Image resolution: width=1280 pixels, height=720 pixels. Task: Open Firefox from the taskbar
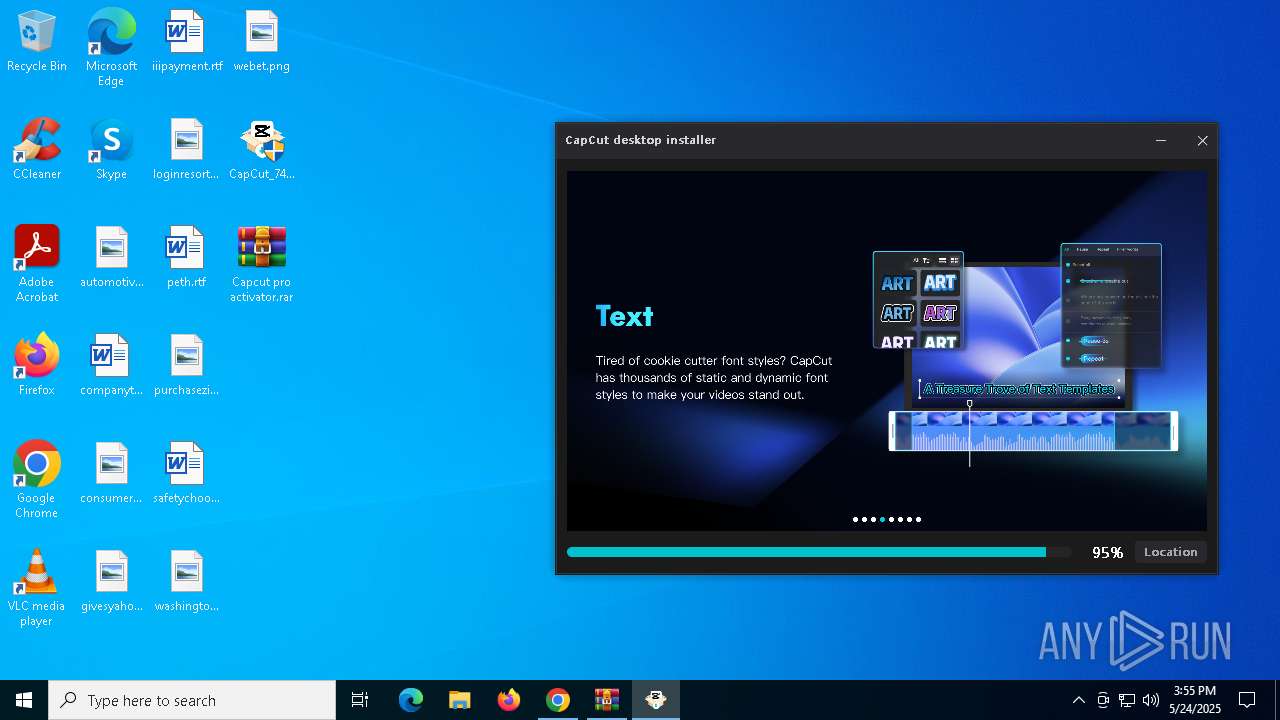(509, 700)
